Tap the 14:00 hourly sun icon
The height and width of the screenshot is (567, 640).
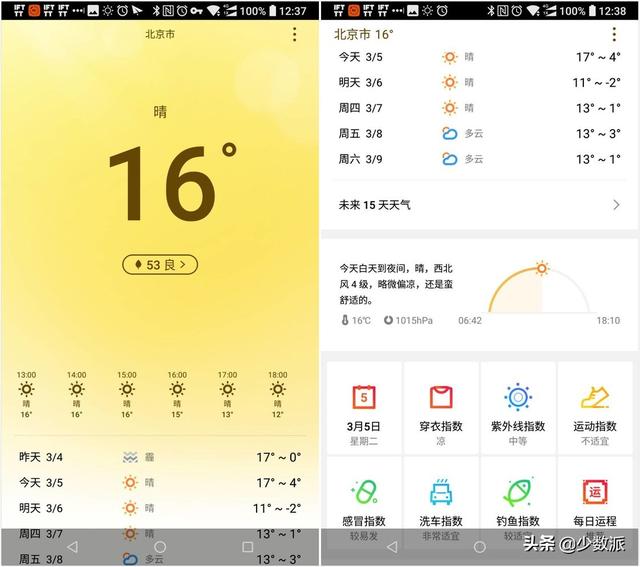pos(77,389)
